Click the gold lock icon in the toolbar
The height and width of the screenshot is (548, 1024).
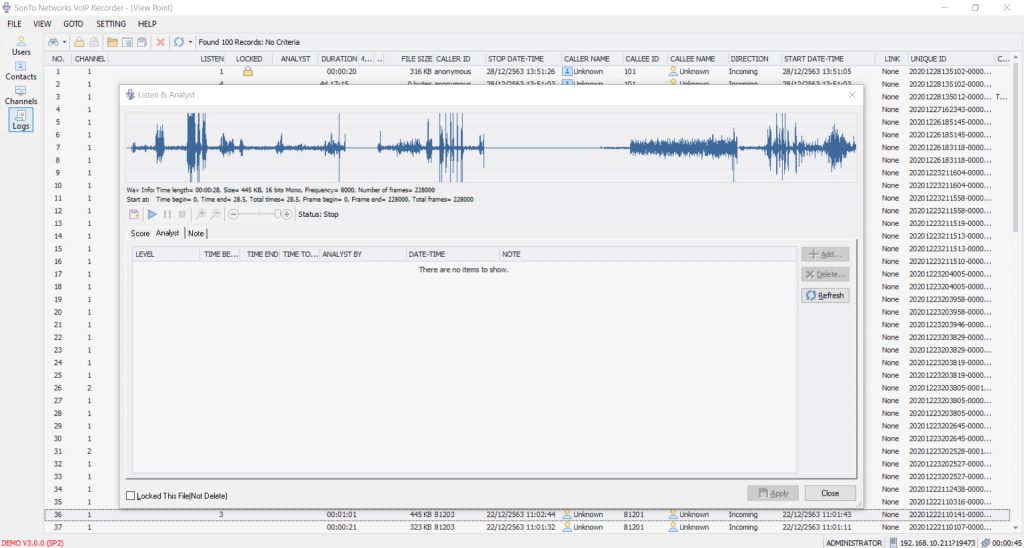click(x=79, y=42)
